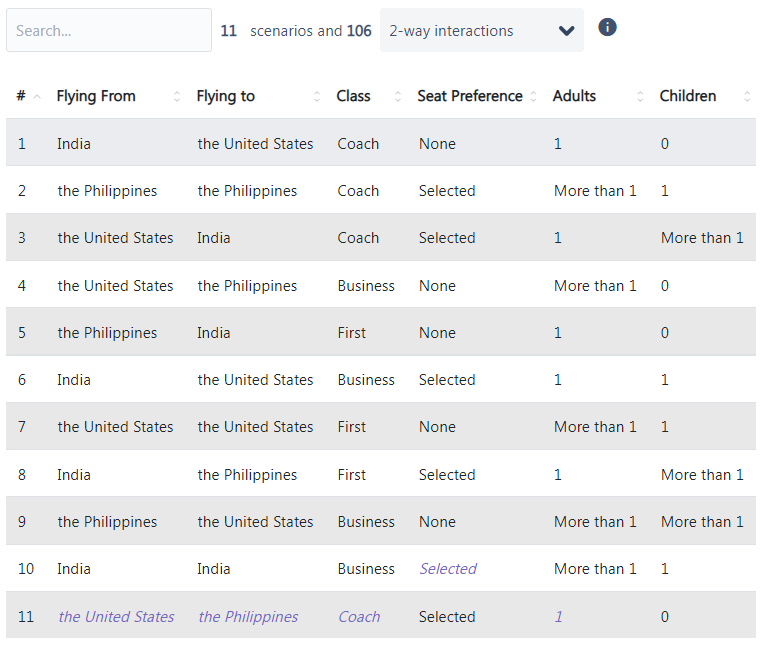Image resolution: width=762 pixels, height=646 pixels.
Task: Toggle sort arrows on Class column
Action: point(398,97)
